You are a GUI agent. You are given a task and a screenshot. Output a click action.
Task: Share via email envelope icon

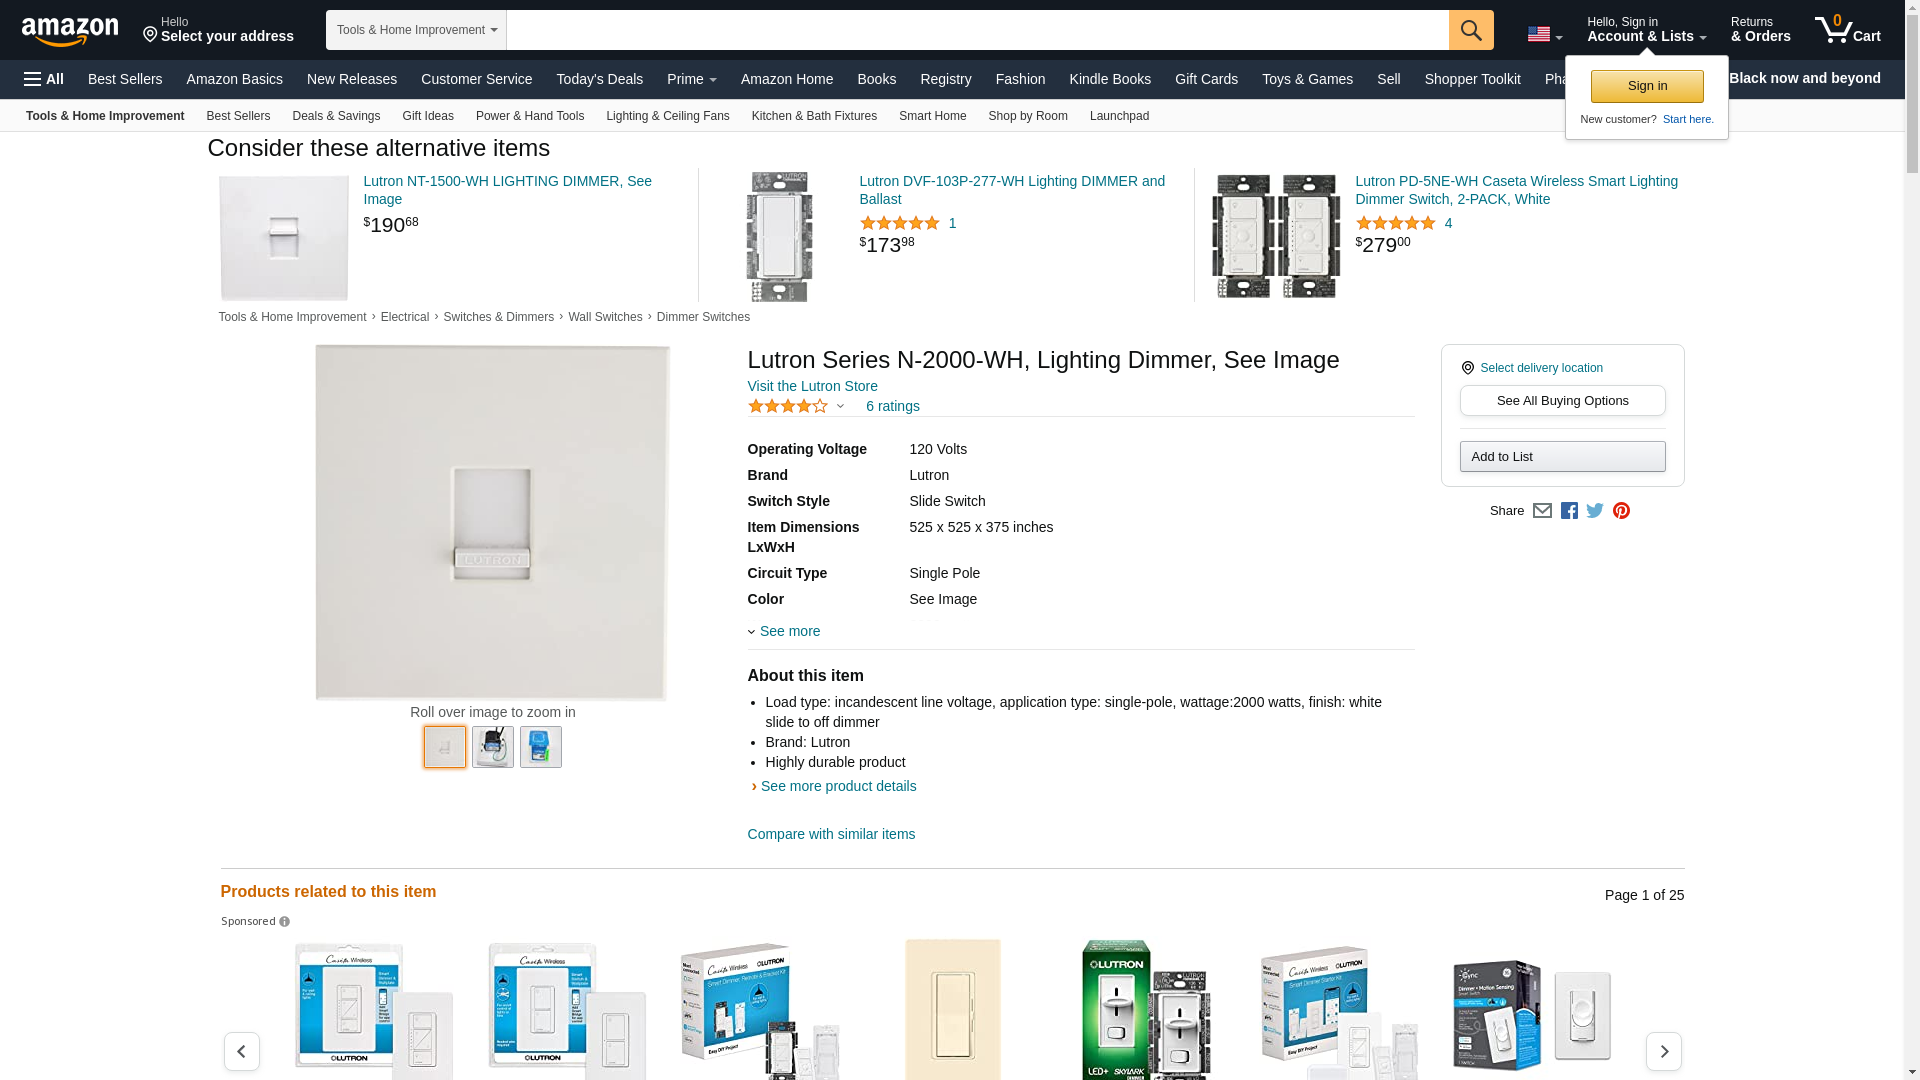tap(1542, 511)
